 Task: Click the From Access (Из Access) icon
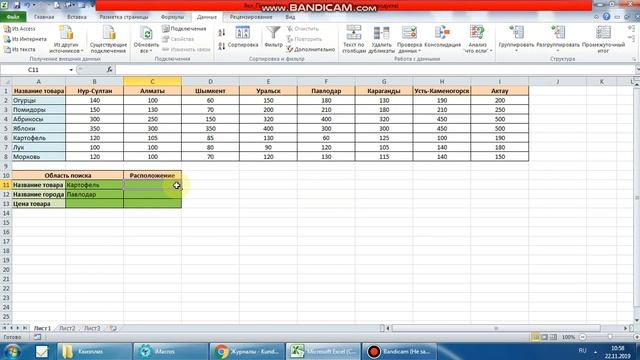tap(7, 29)
